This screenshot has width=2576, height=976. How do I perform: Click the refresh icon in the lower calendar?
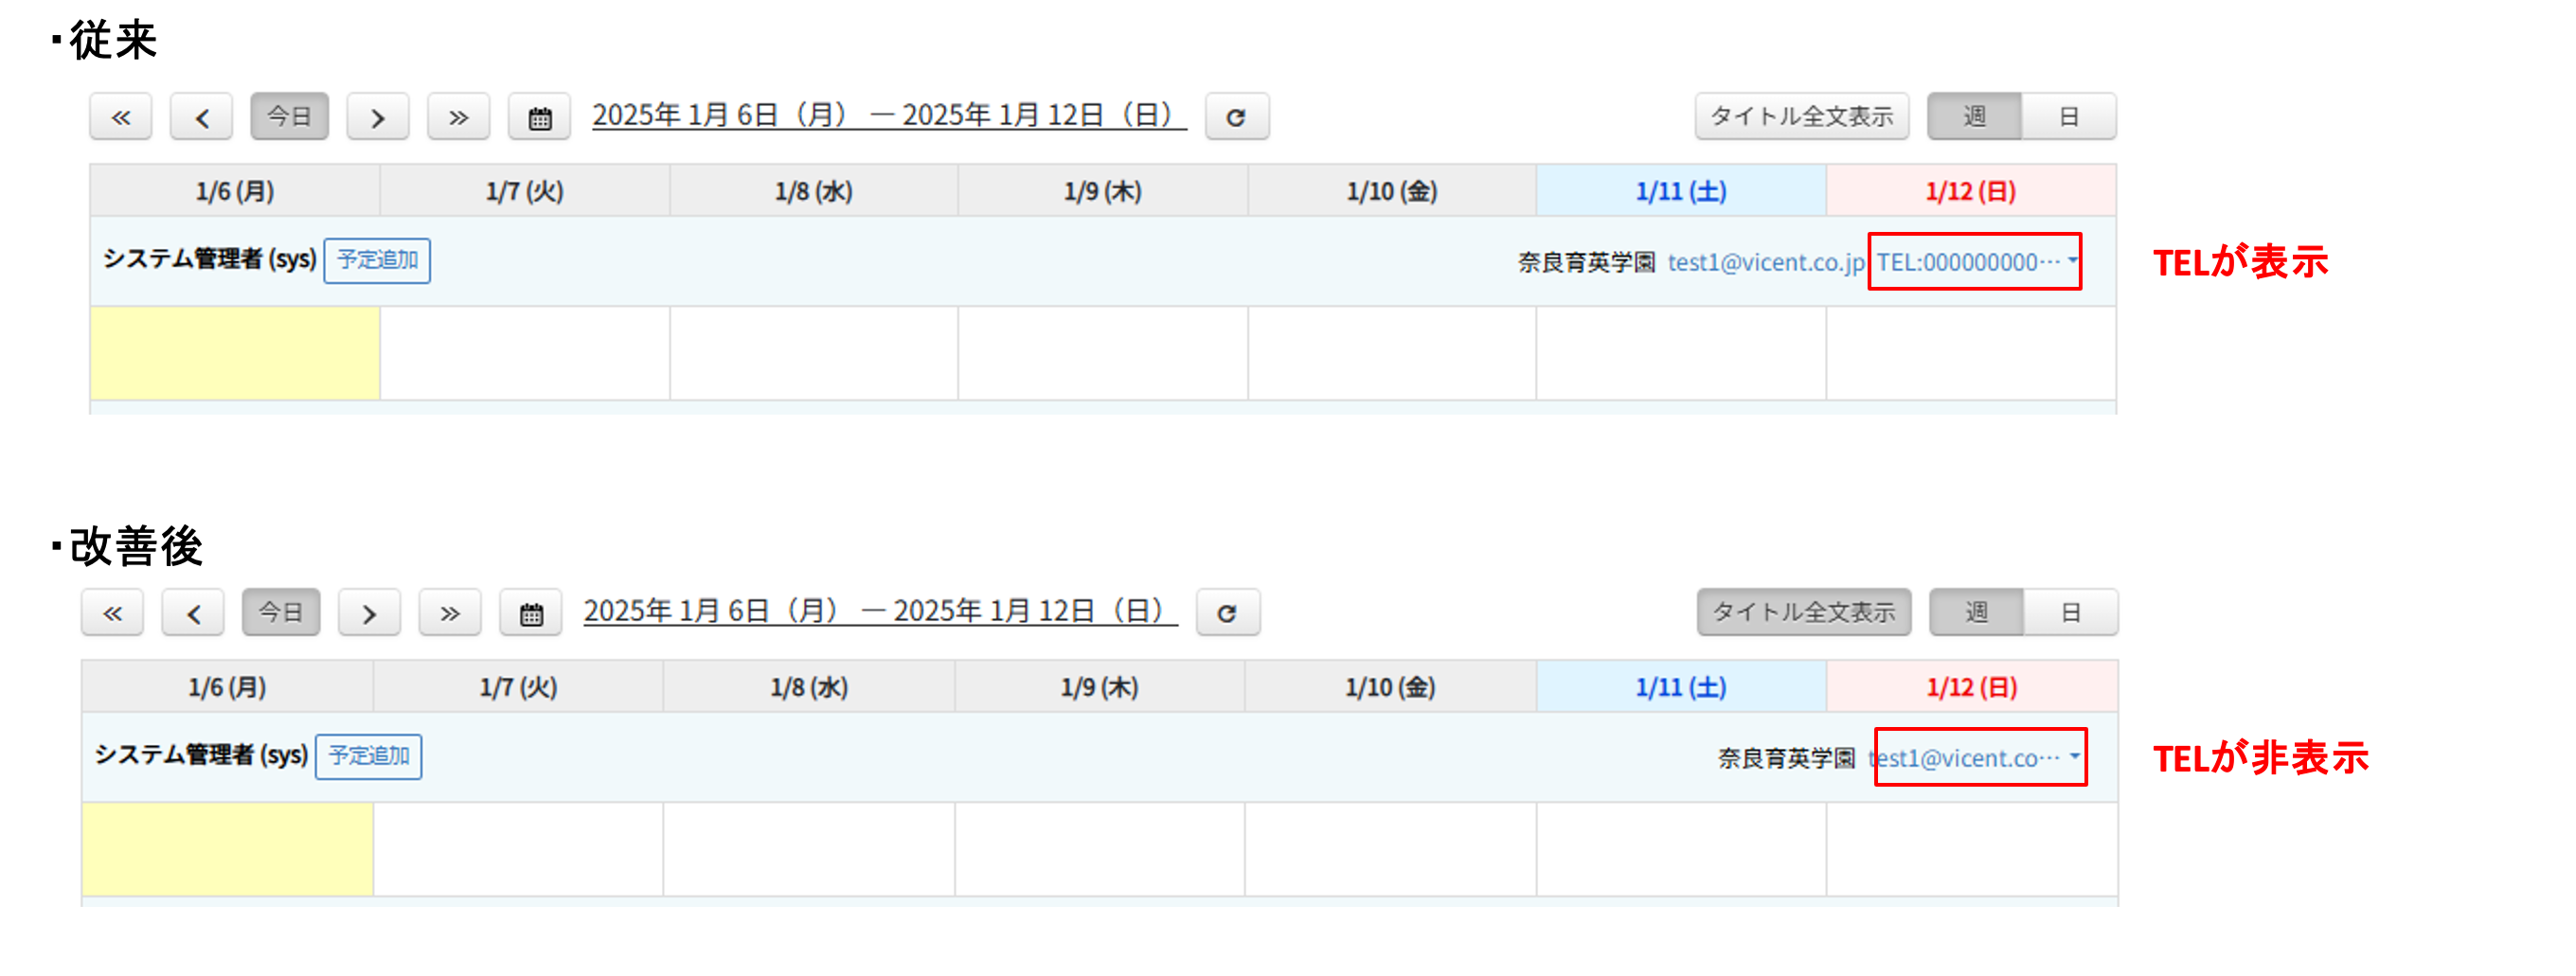[1227, 613]
